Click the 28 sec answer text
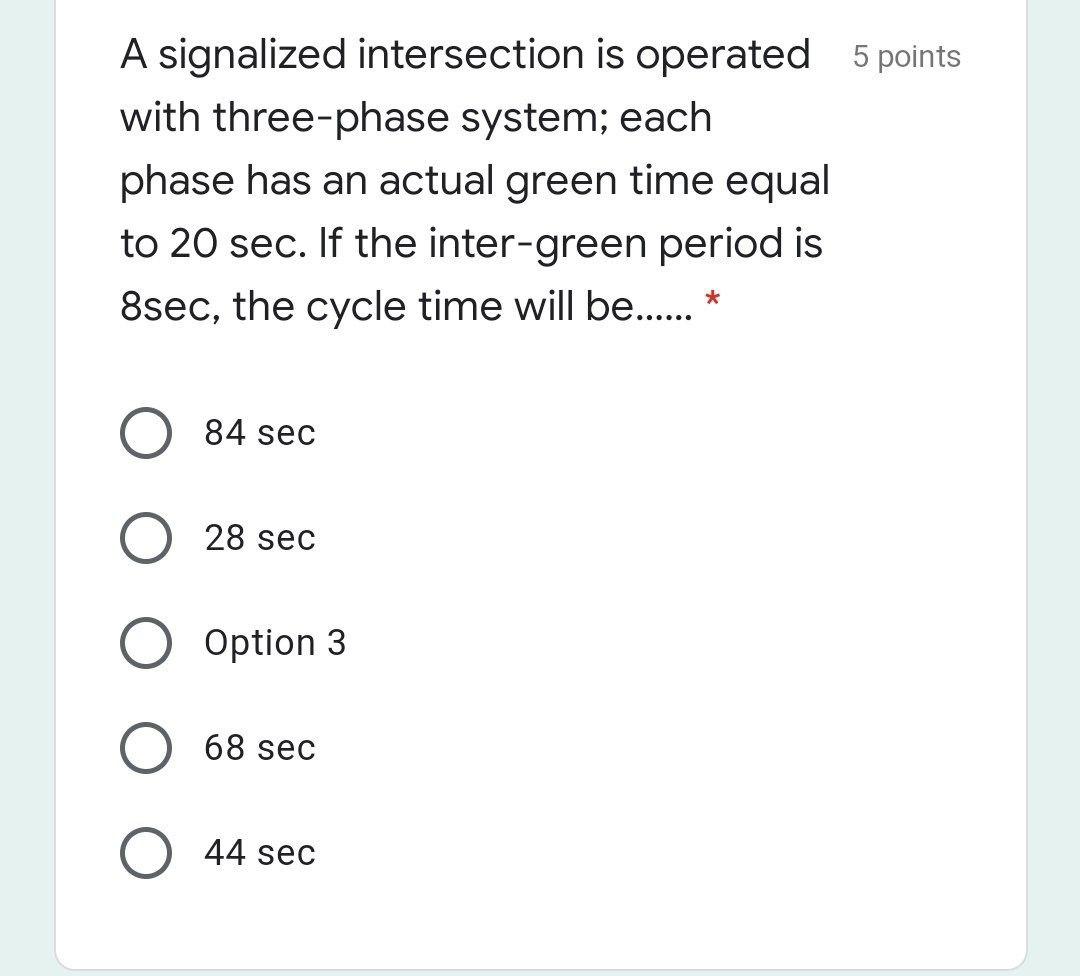Viewport: 1080px width, 976px height. click(259, 537)
